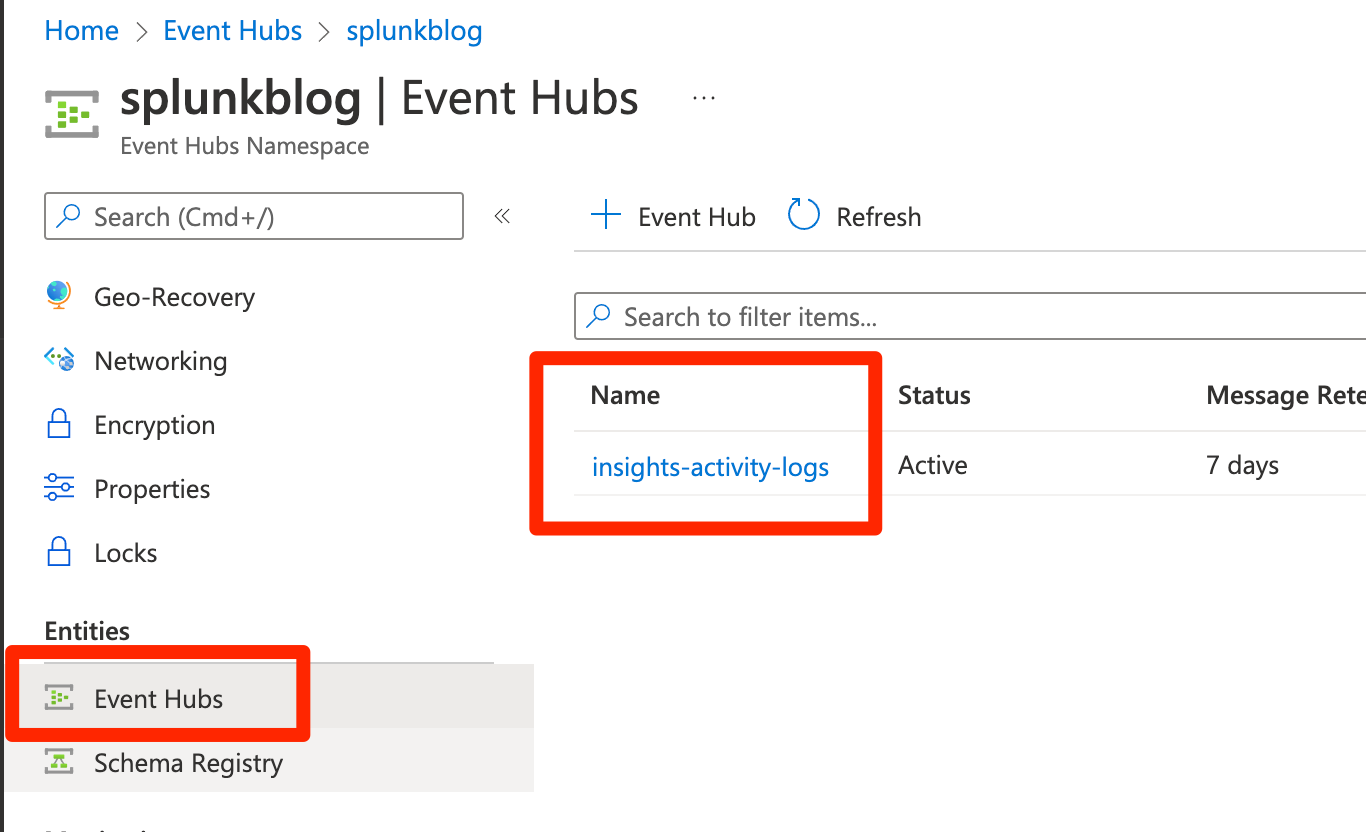Image resolution: width=1366 pixels, height=832 pixels.
Task: Click the Networking icon
Action: pyautogui.click(x=59, y=359)
